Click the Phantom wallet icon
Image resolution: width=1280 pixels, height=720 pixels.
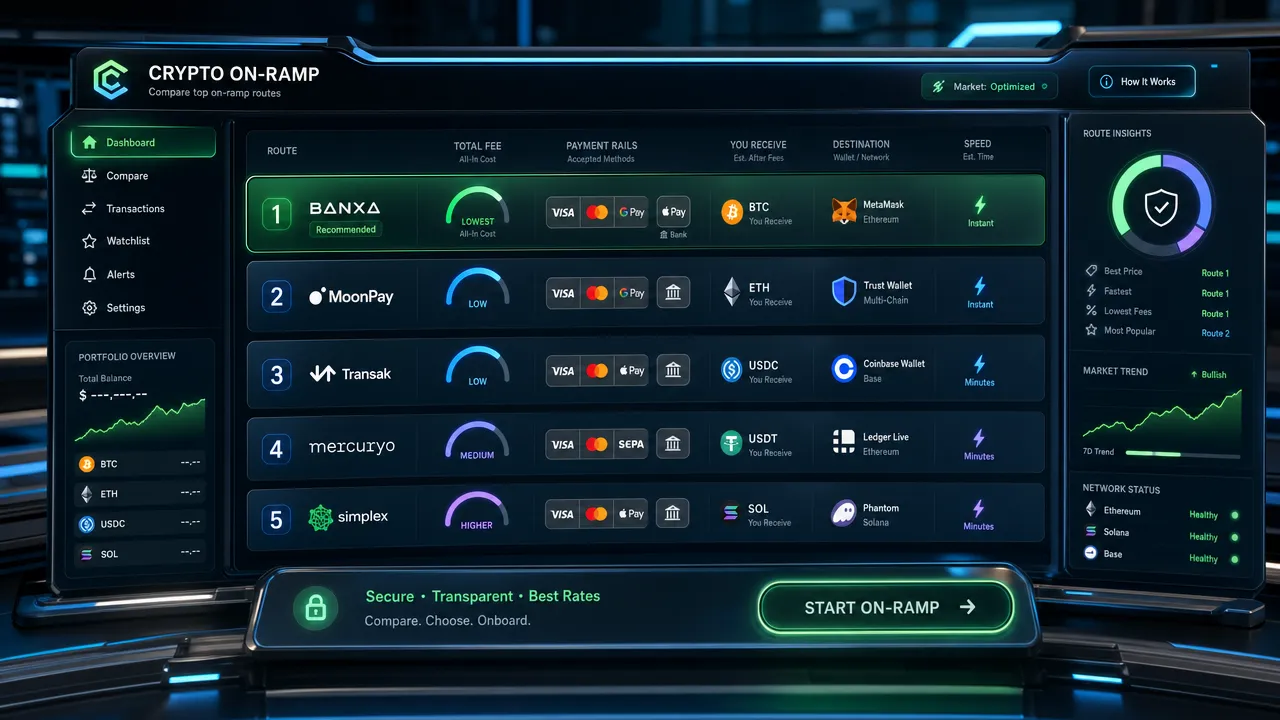(844, 514)
